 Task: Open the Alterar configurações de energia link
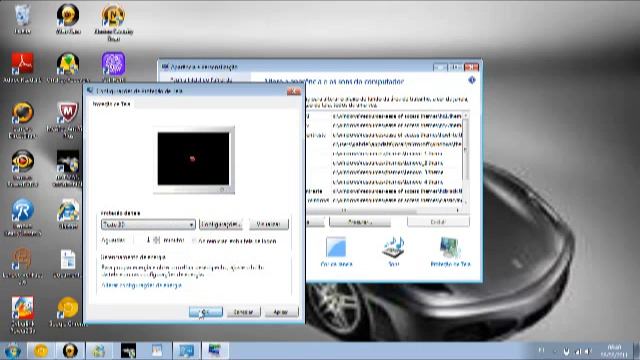tap(141, 285)
